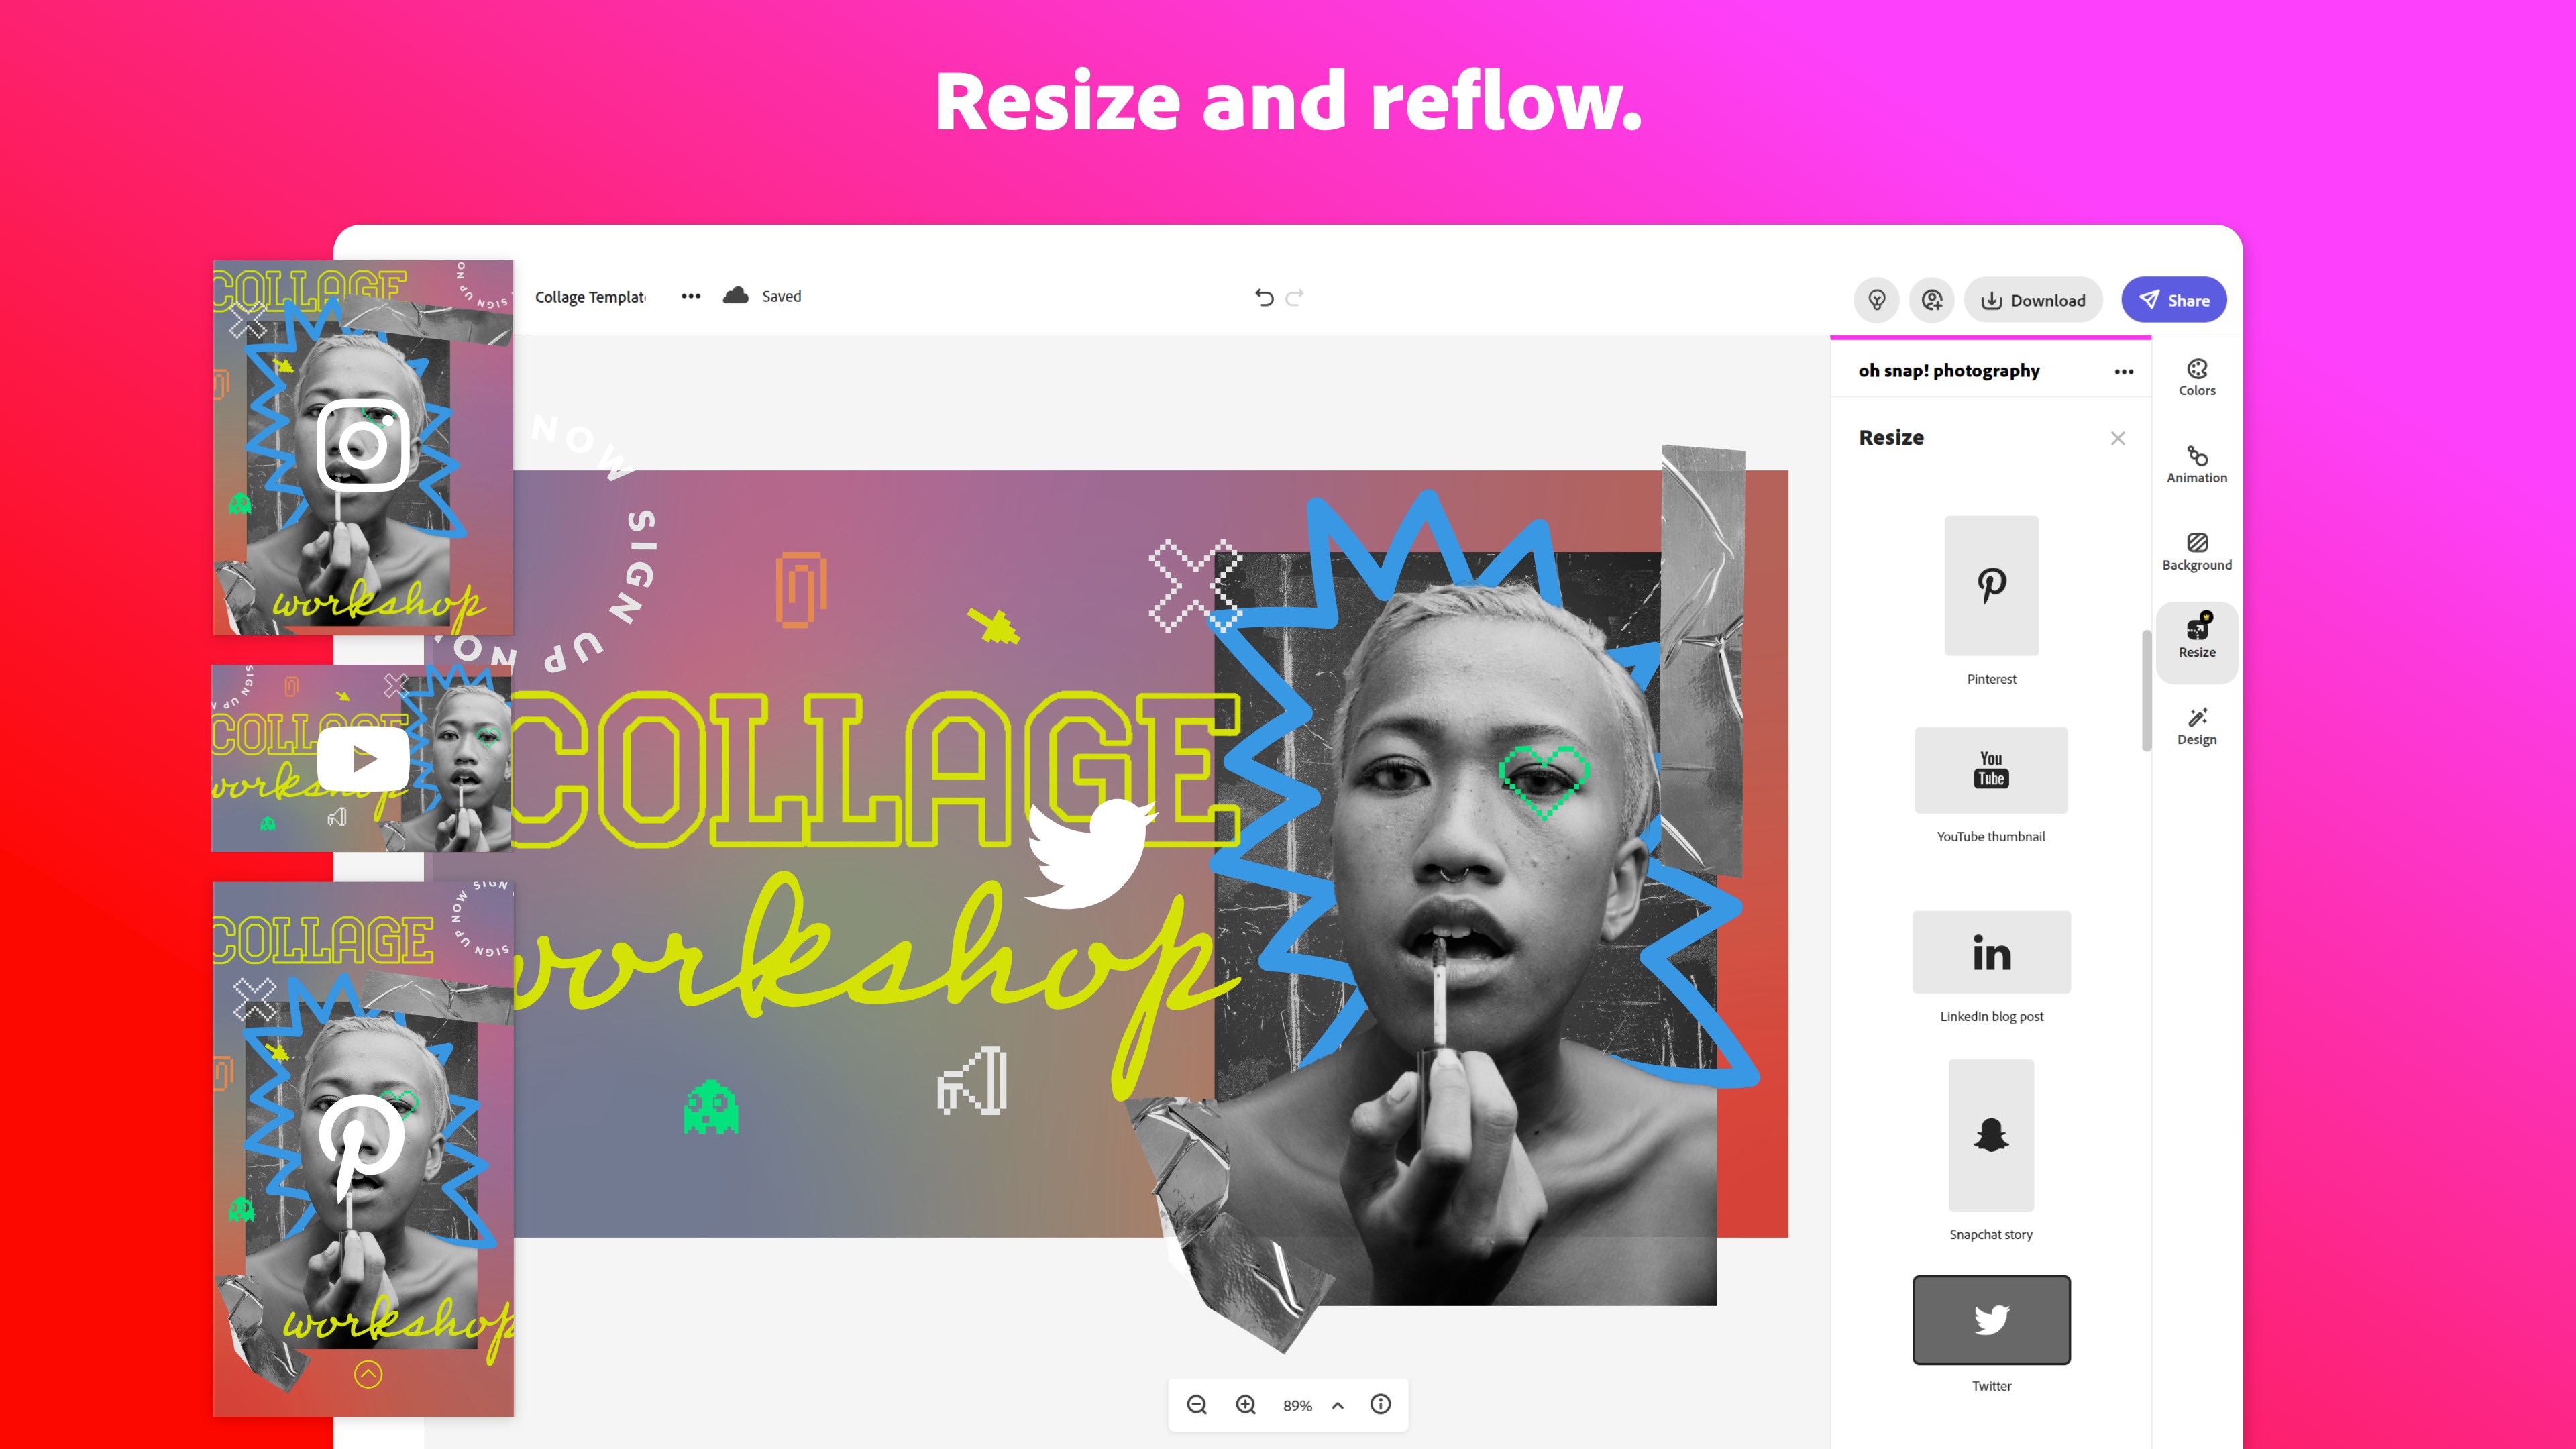This screenshot has width=2576, height=1449.
Task: Open the Colors panel
Action: (2196, 377)
